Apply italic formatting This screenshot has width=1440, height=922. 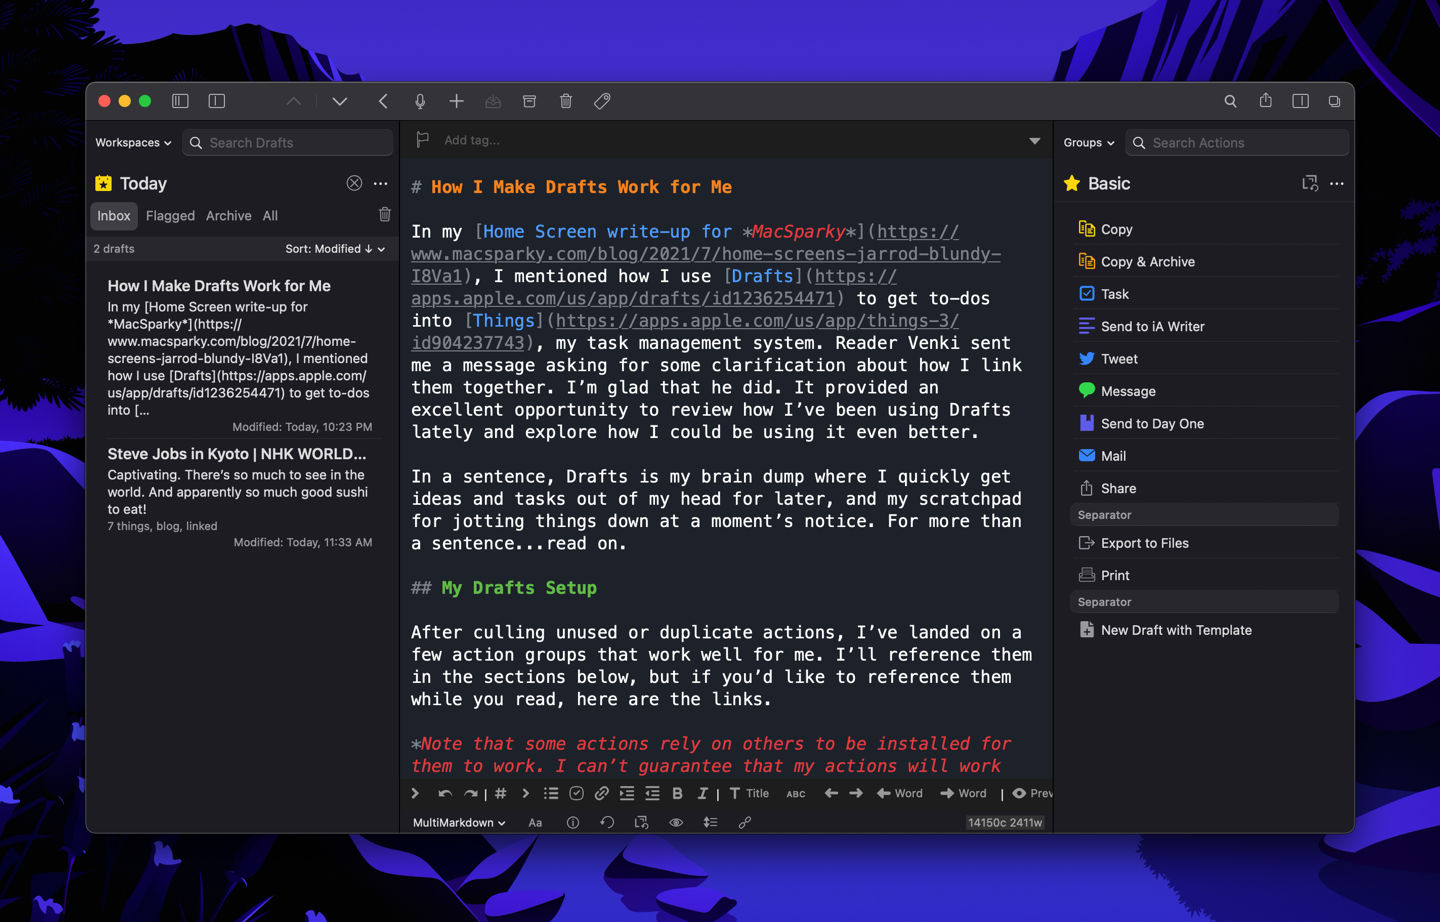click(x=702, y=793)
